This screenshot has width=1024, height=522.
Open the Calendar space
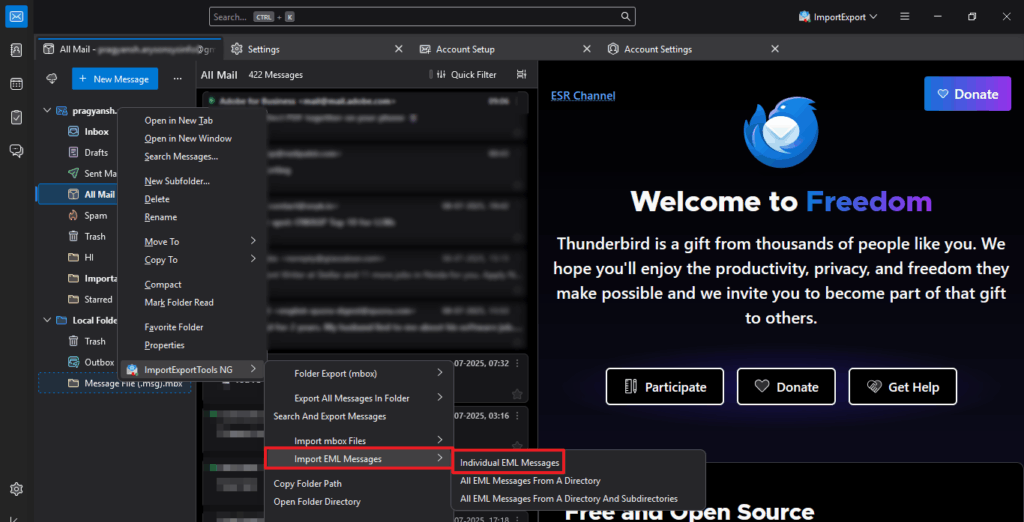pyautogui.click(x=16, y=84)
